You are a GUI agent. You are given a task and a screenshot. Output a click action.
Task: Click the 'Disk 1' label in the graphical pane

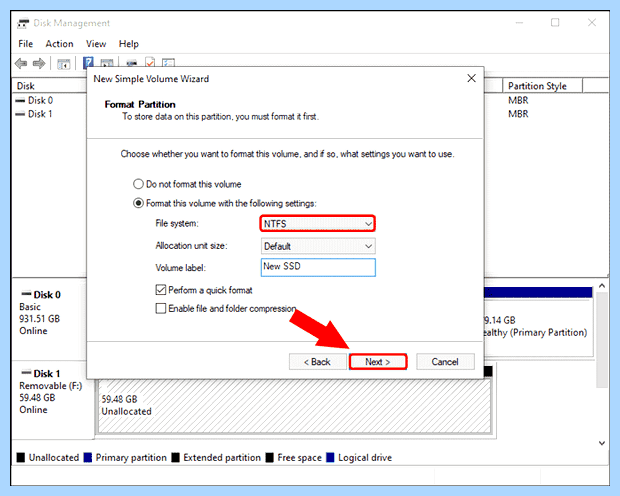[47, 374]
